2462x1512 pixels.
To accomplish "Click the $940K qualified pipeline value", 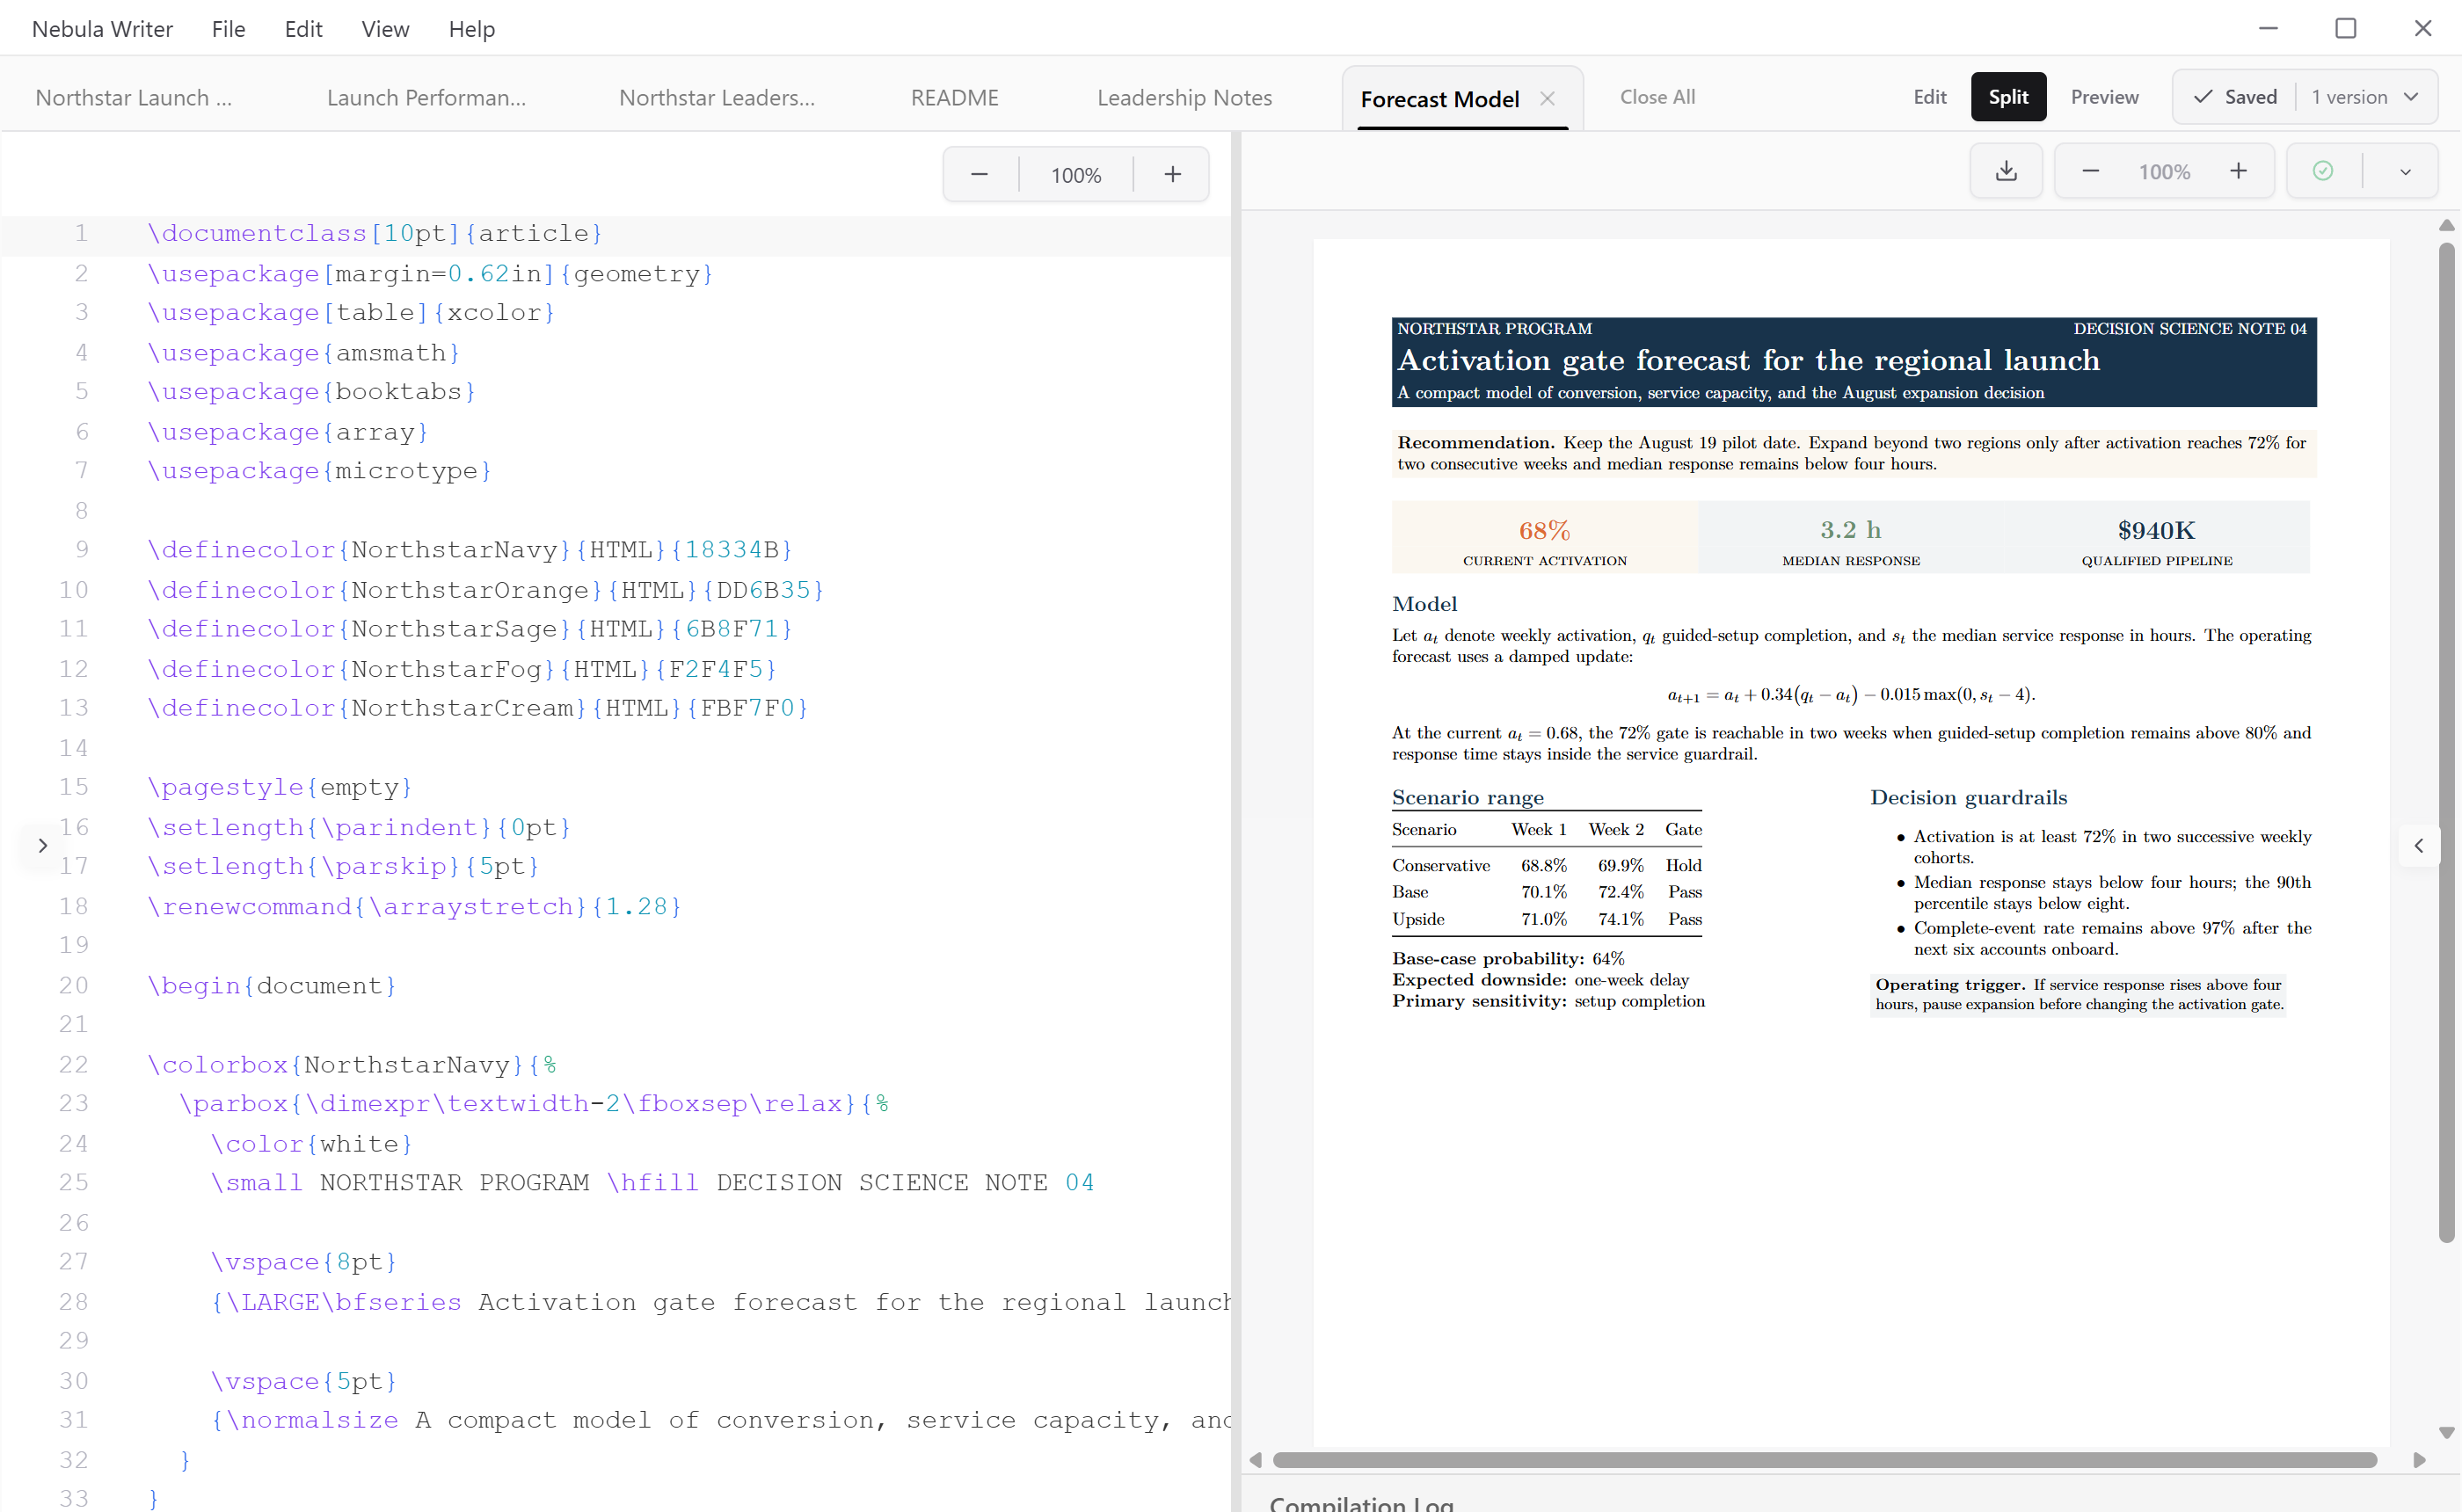I will click(x=2156, y=530).
